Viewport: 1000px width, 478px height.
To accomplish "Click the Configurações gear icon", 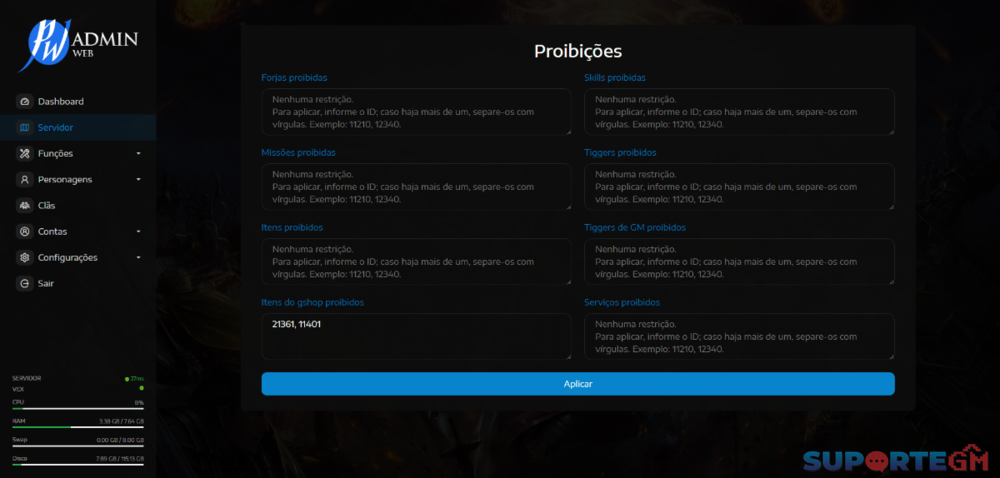I will (x=25, y=258).
